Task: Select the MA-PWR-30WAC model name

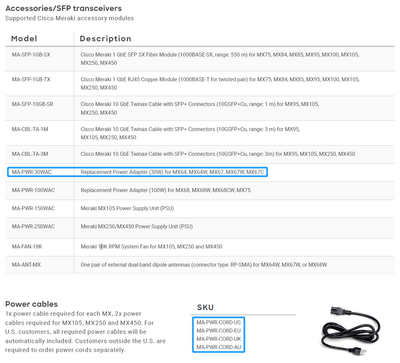Action: coord(32,172)
